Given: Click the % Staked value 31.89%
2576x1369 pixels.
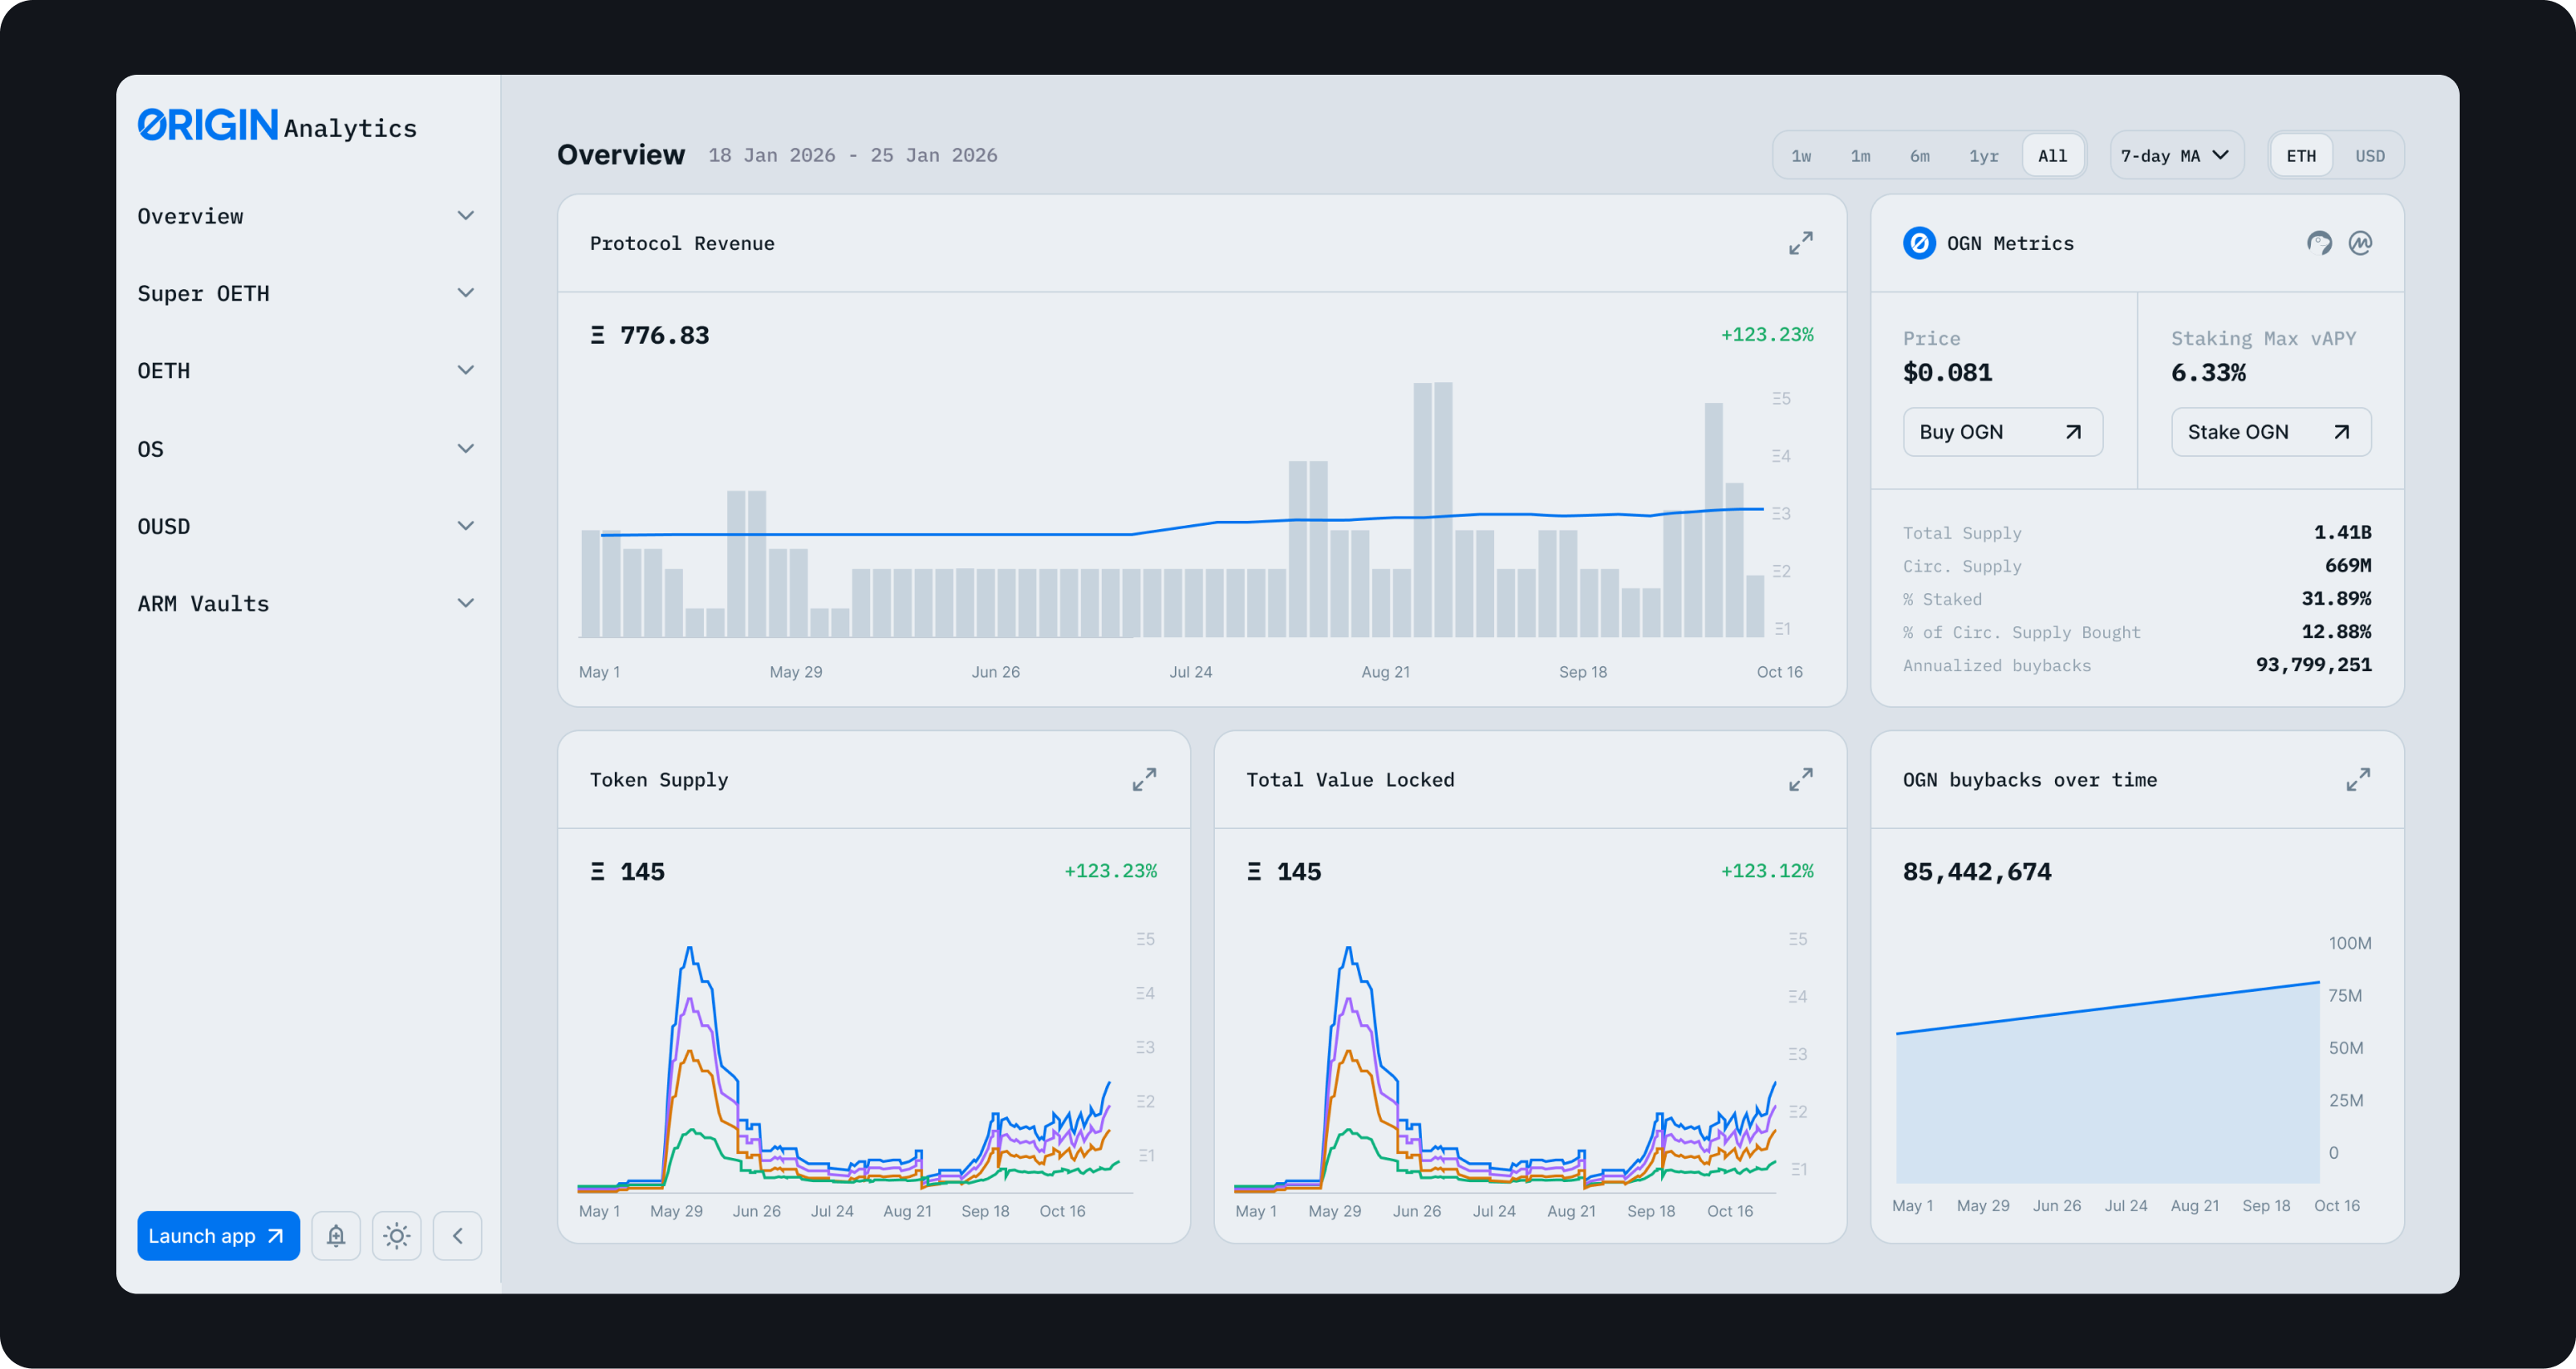Looking at the screenshot, I should click(x=2336, y=598).
